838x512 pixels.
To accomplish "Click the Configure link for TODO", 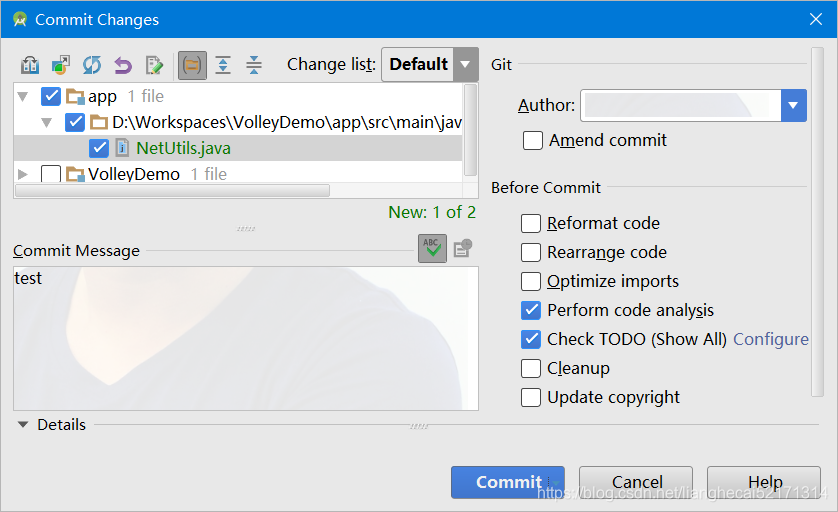I will tap(771, 339).
